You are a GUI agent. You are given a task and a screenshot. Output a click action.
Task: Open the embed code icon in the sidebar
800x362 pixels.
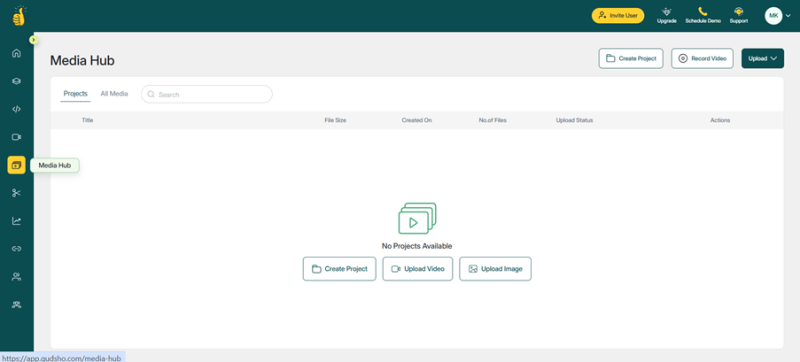[x=16, y=109]
